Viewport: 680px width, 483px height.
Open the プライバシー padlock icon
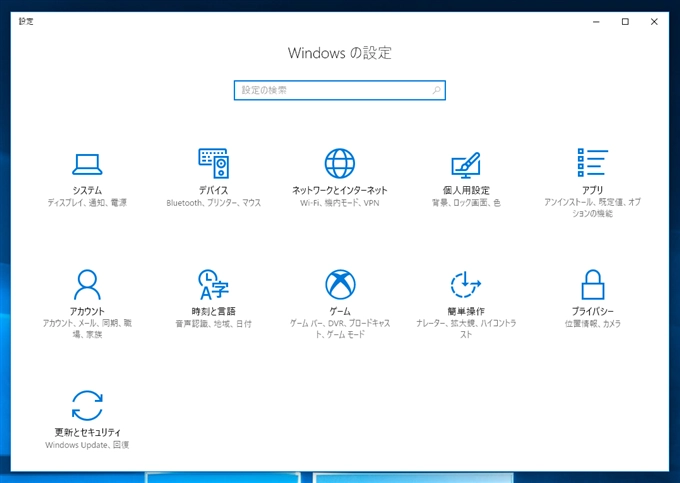coord(592,284)
